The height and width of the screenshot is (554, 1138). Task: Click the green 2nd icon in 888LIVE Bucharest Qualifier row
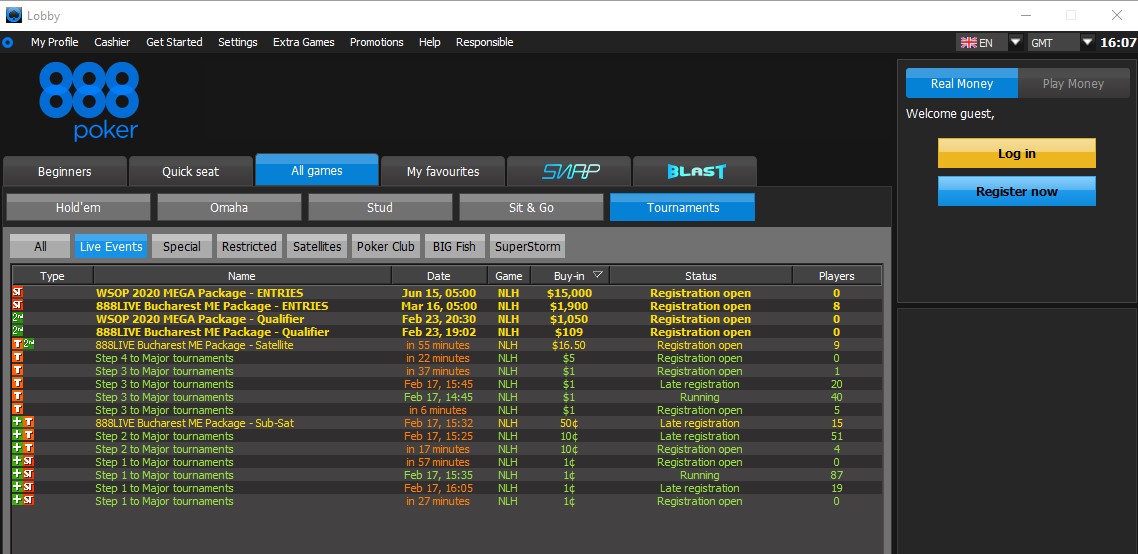click(18, 332)
